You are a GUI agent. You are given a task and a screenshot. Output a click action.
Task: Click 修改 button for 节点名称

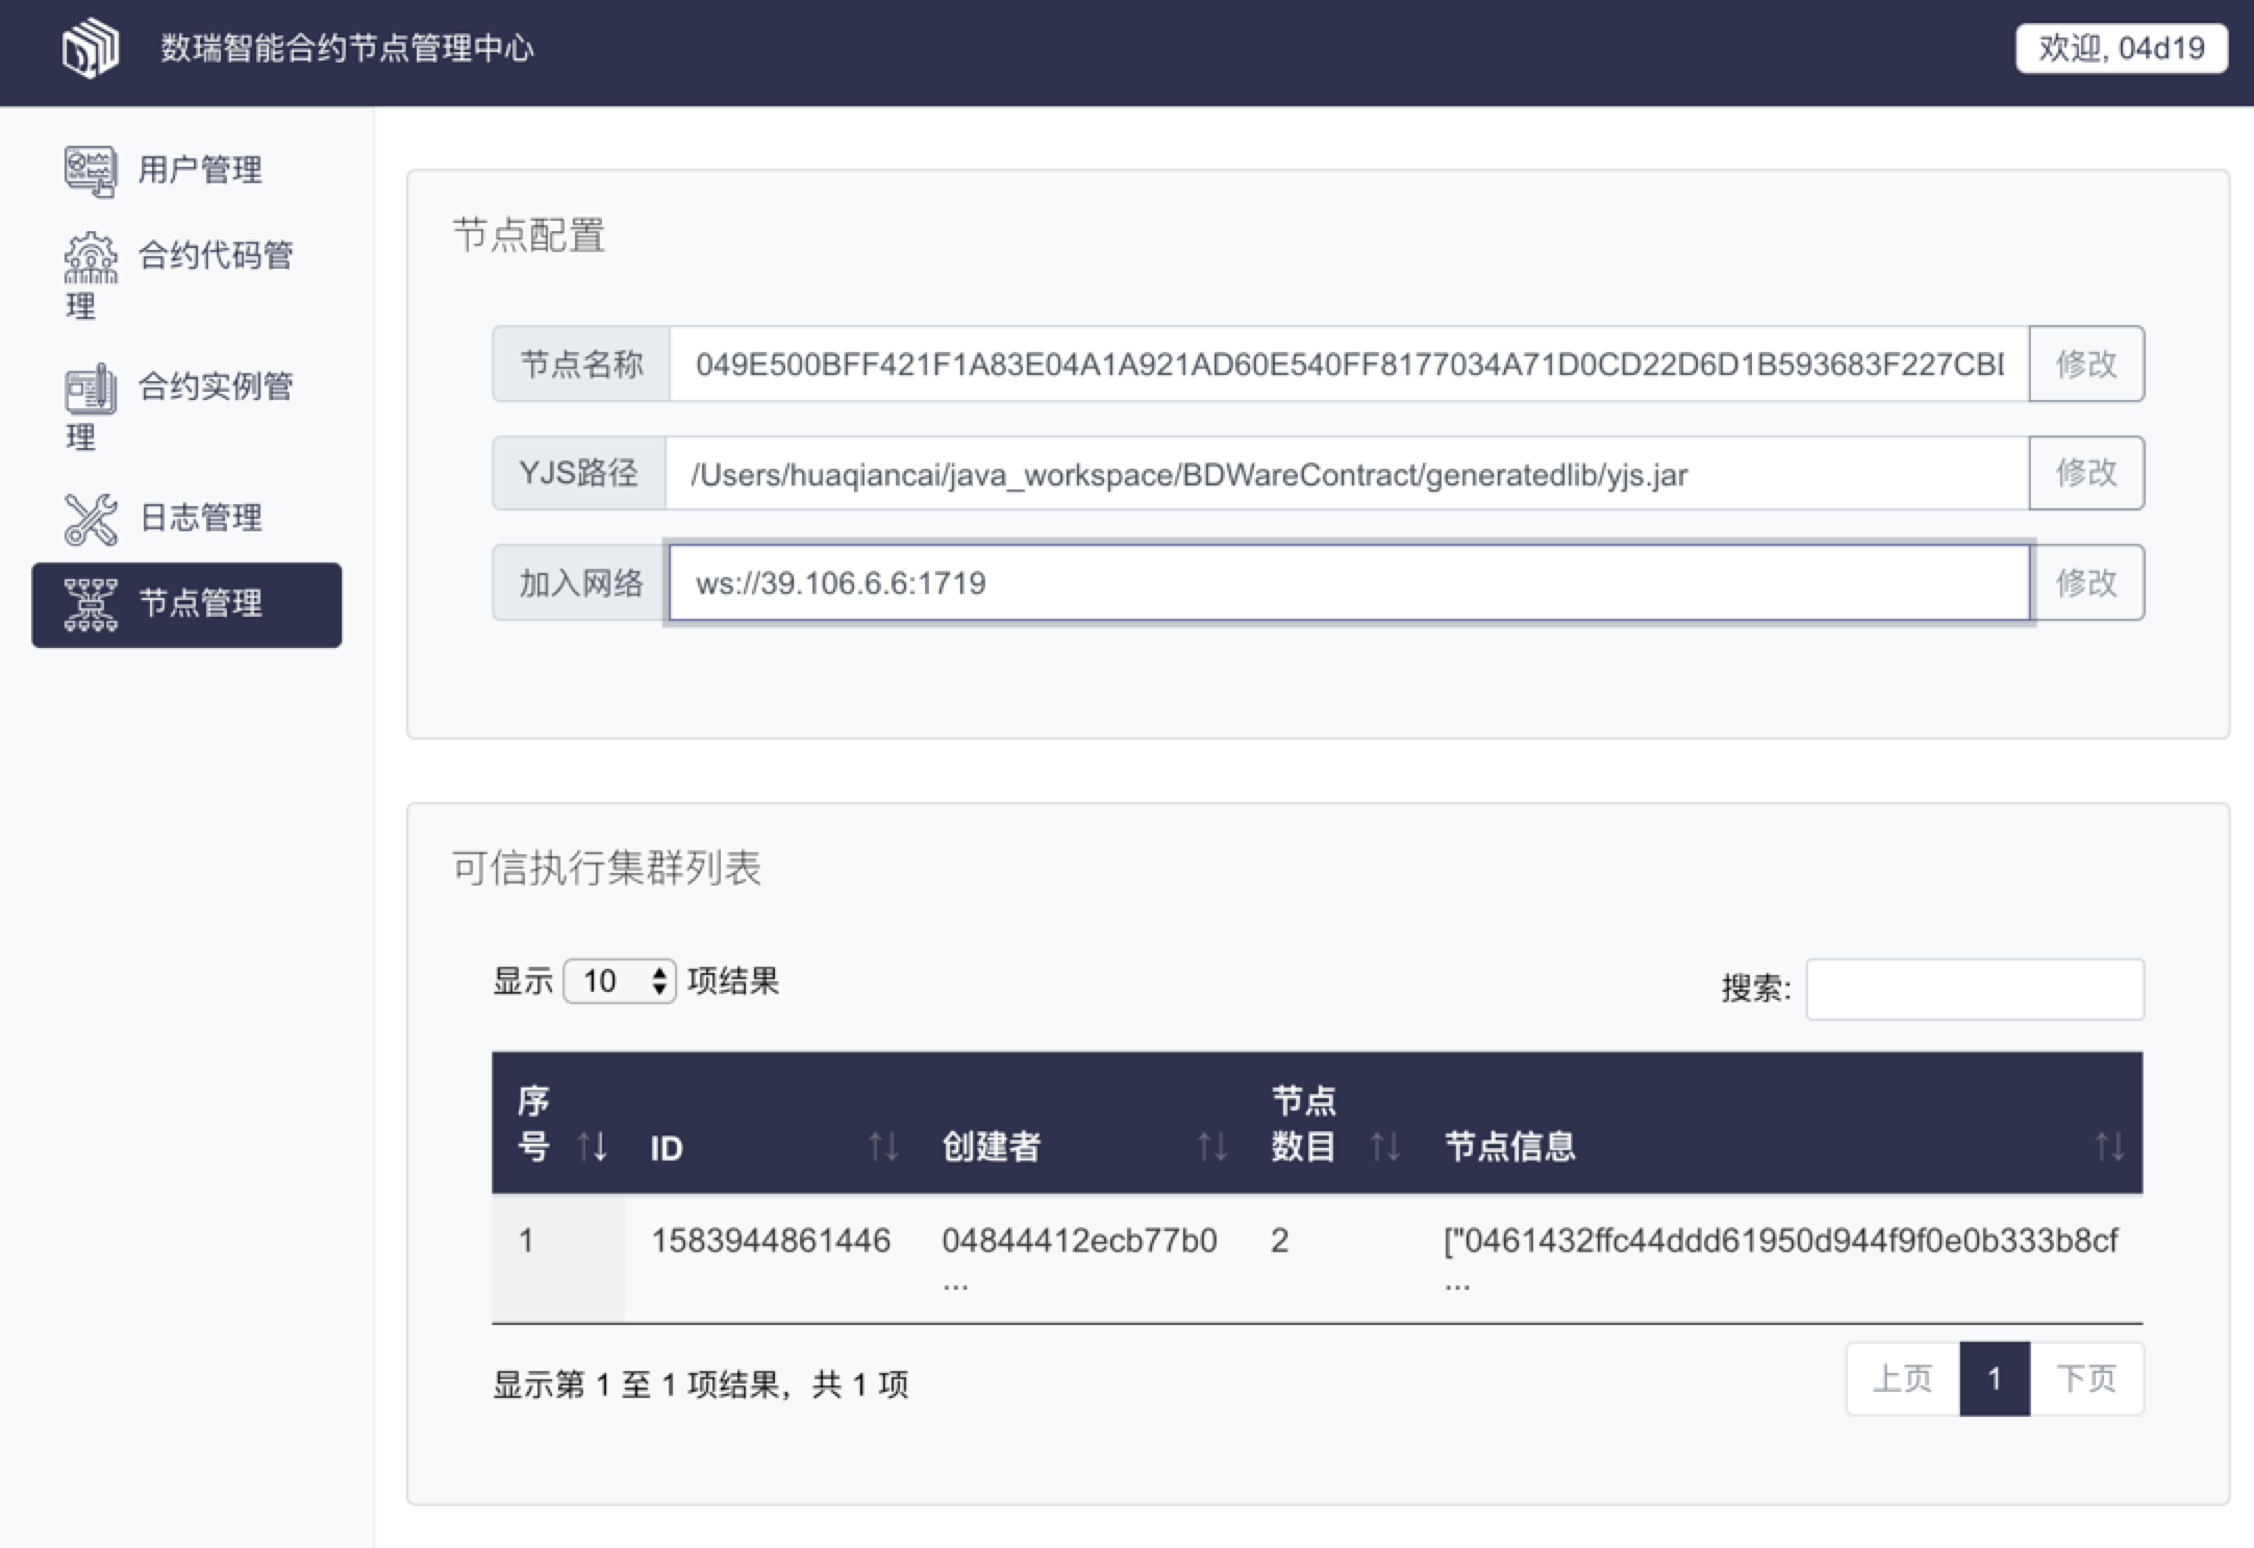point(2086,364)
